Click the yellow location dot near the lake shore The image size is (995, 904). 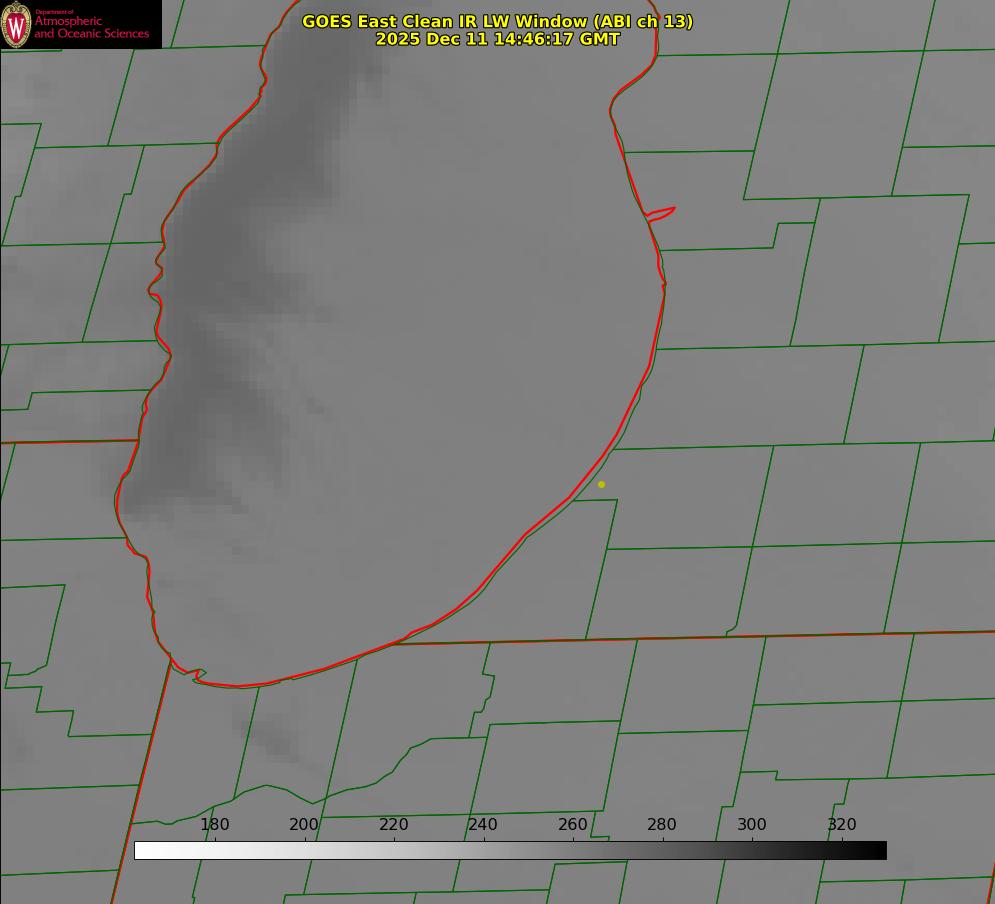pos(602,485)
